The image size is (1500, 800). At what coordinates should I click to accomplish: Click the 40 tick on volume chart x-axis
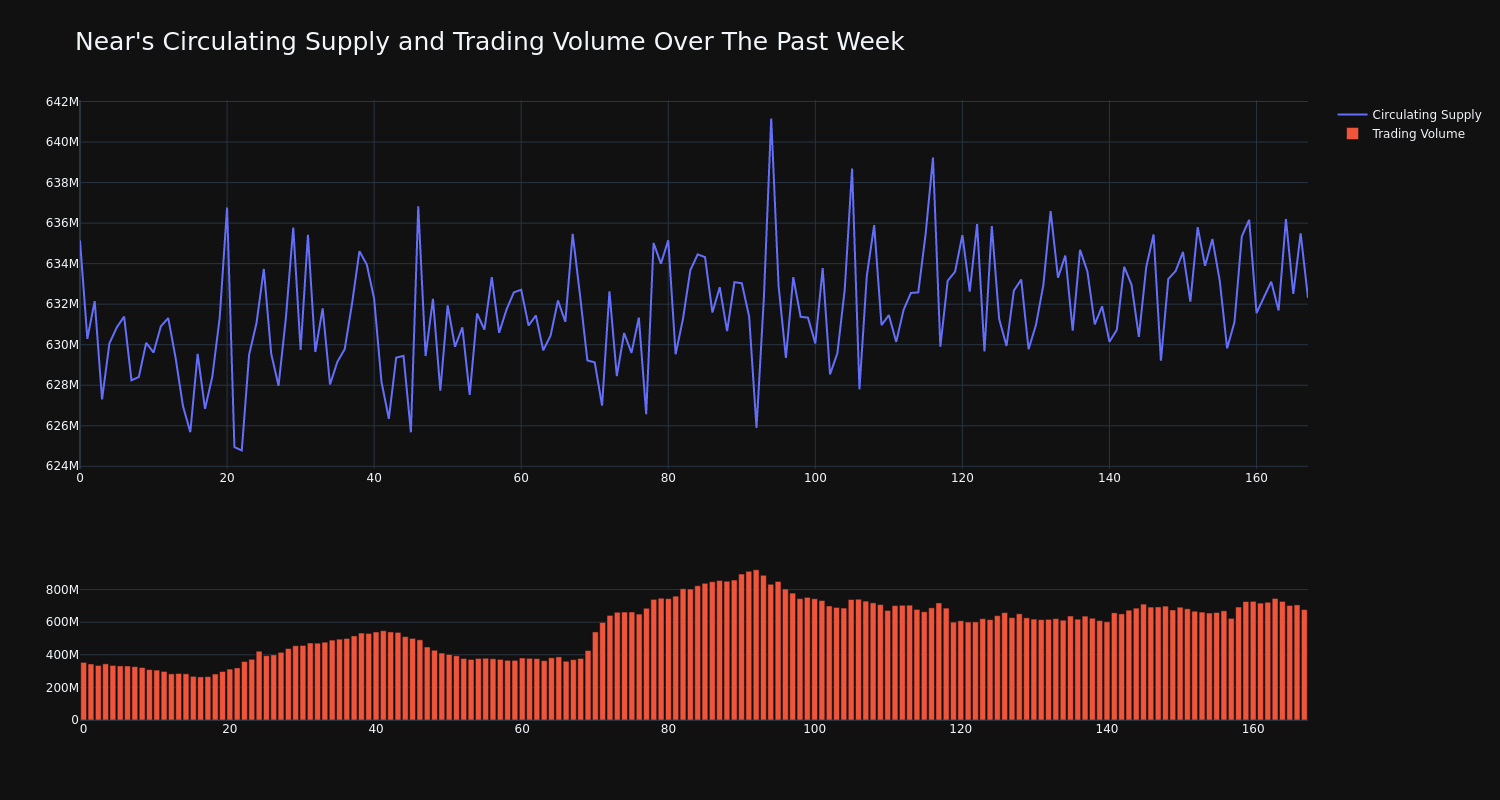376,729
